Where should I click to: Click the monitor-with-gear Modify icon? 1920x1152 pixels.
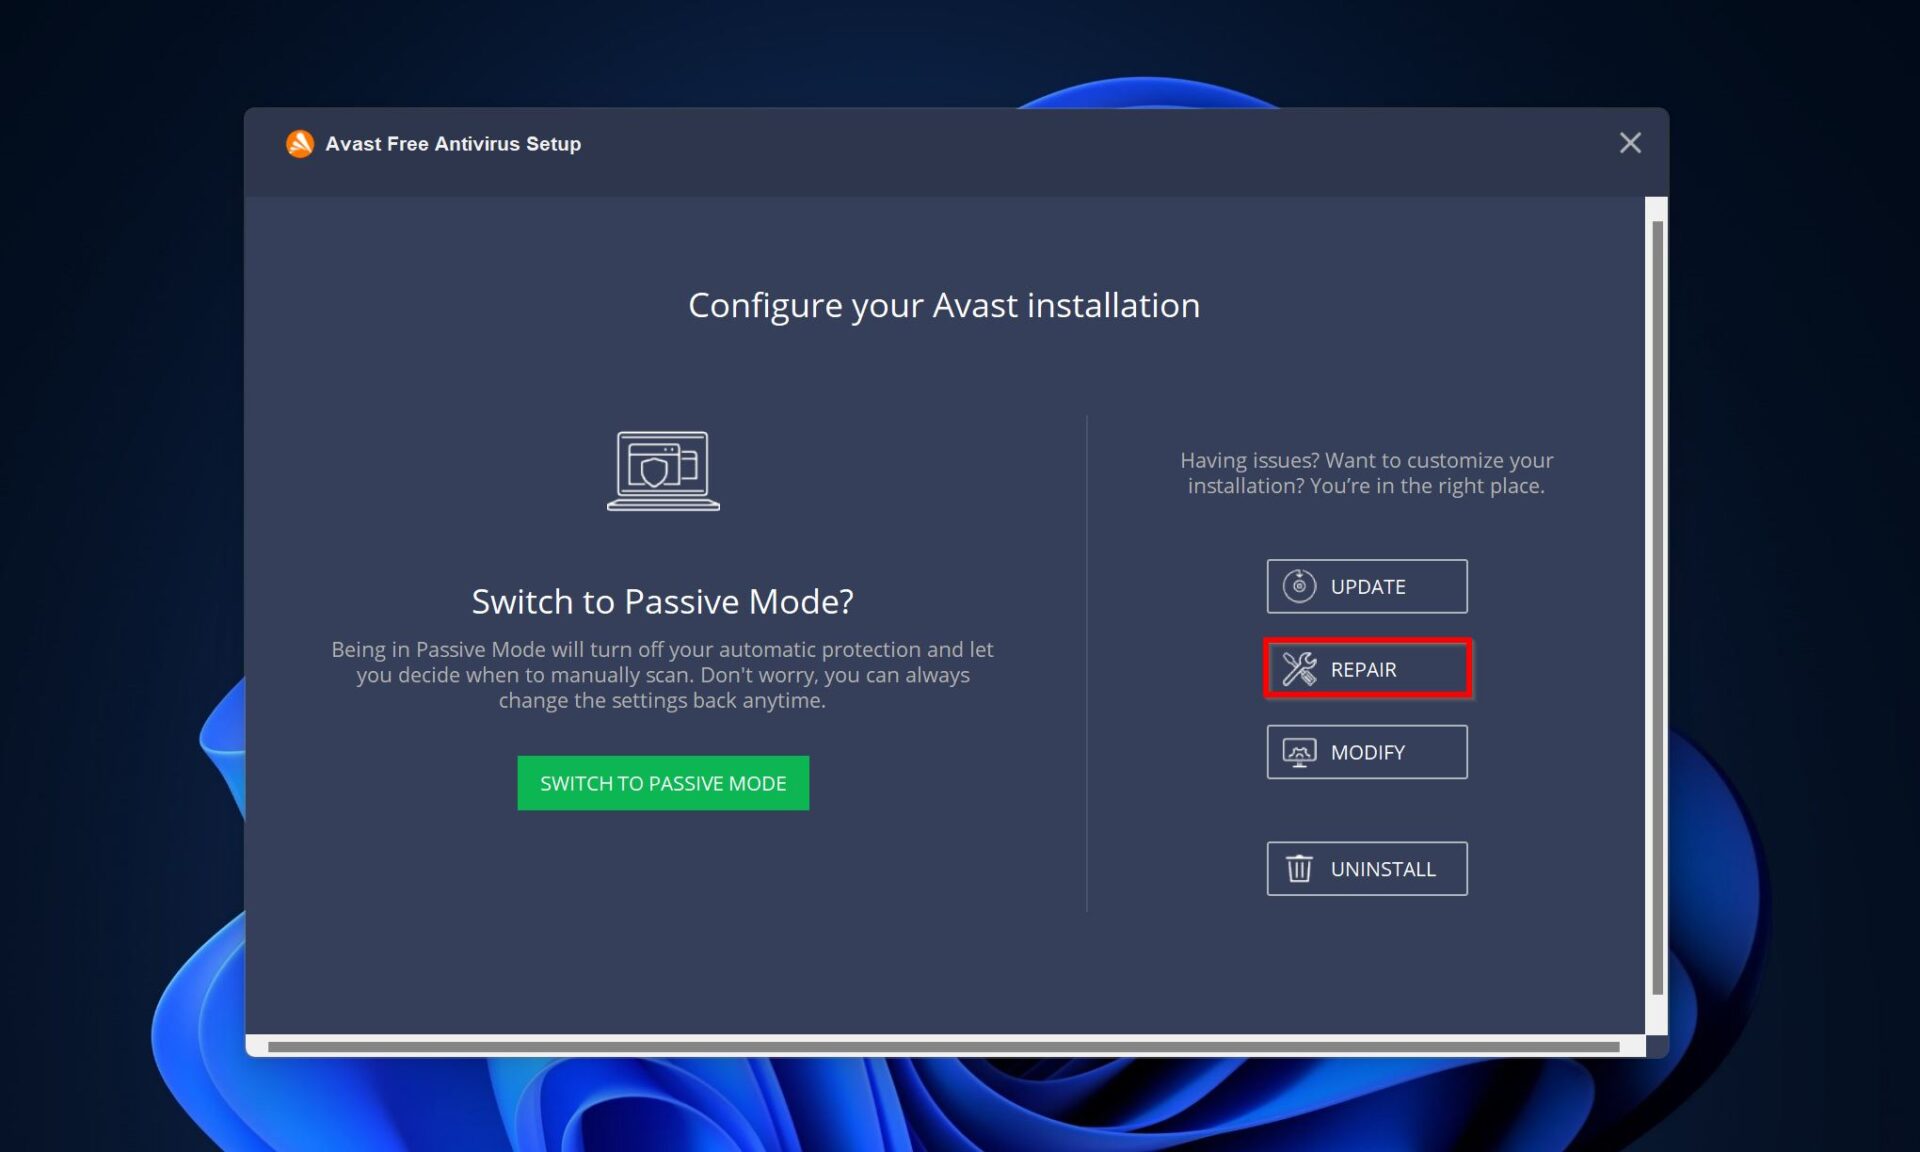tap(1298, 752)
